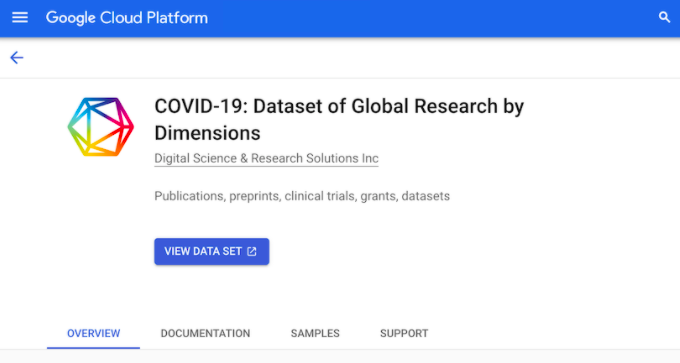The image size is (680, 363).
Task: Open the hamburger navigation menu
Action: tap(20, 18)
